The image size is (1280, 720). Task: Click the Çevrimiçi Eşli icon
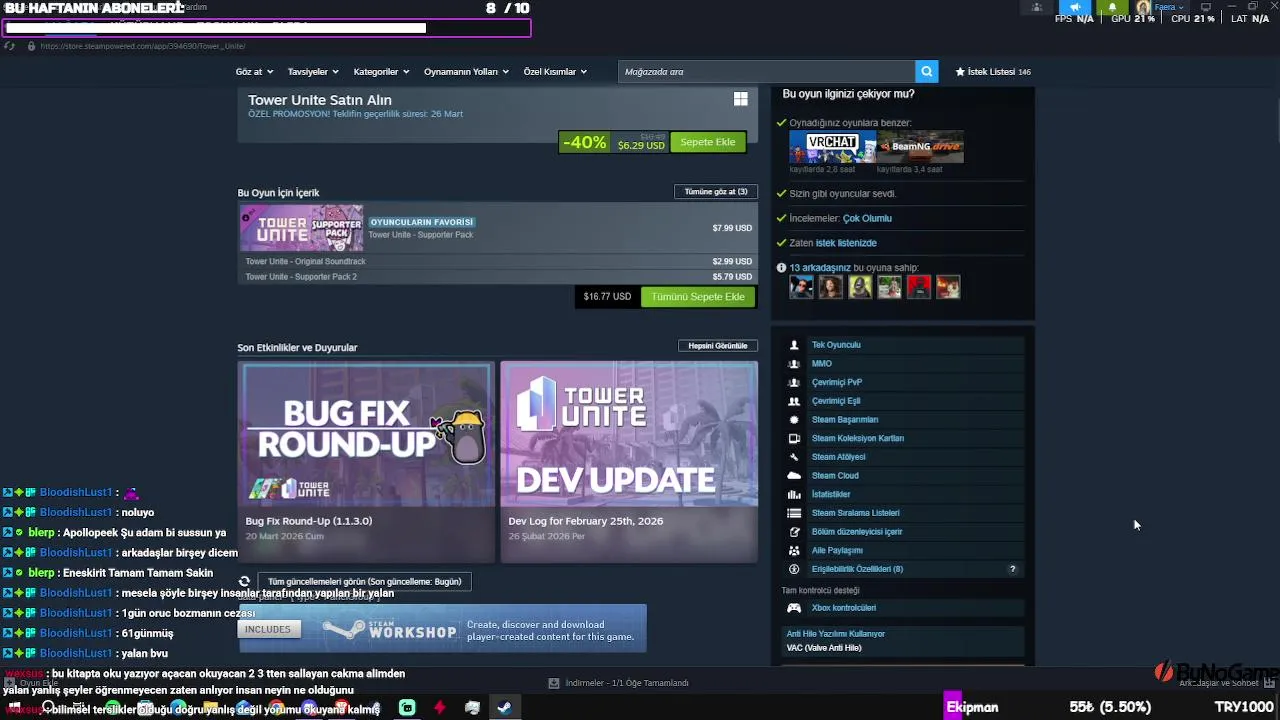pos(794,401)
